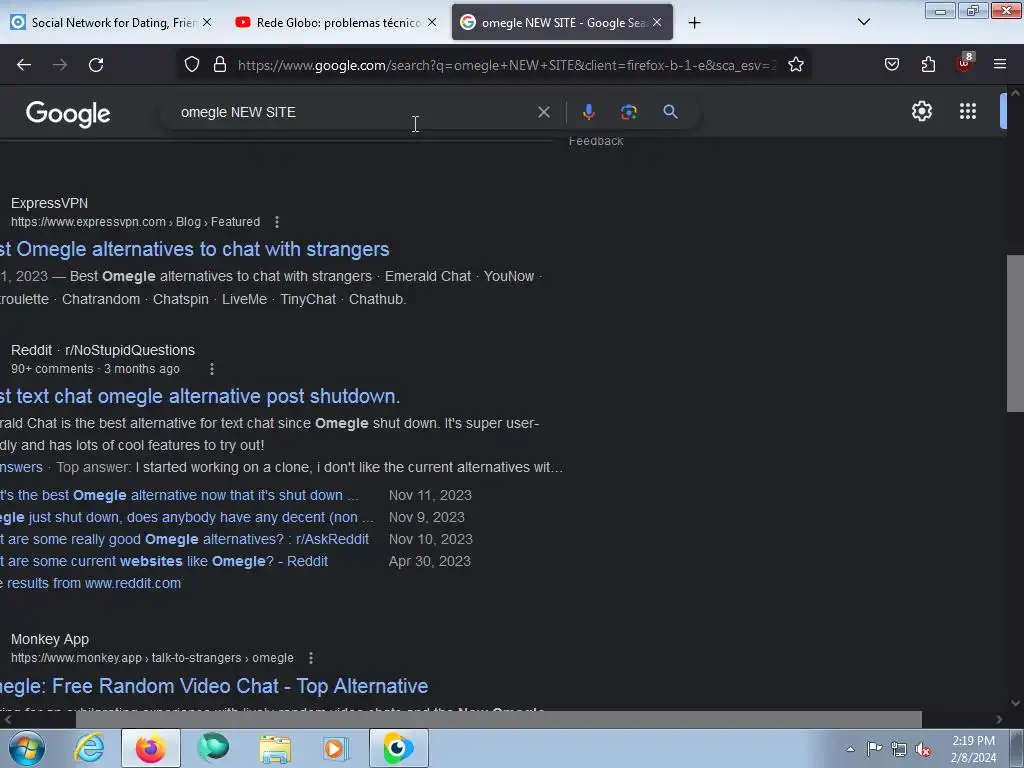Open more results from www.reddit.com
The image size is (1024, 768).
click(91, 583)
